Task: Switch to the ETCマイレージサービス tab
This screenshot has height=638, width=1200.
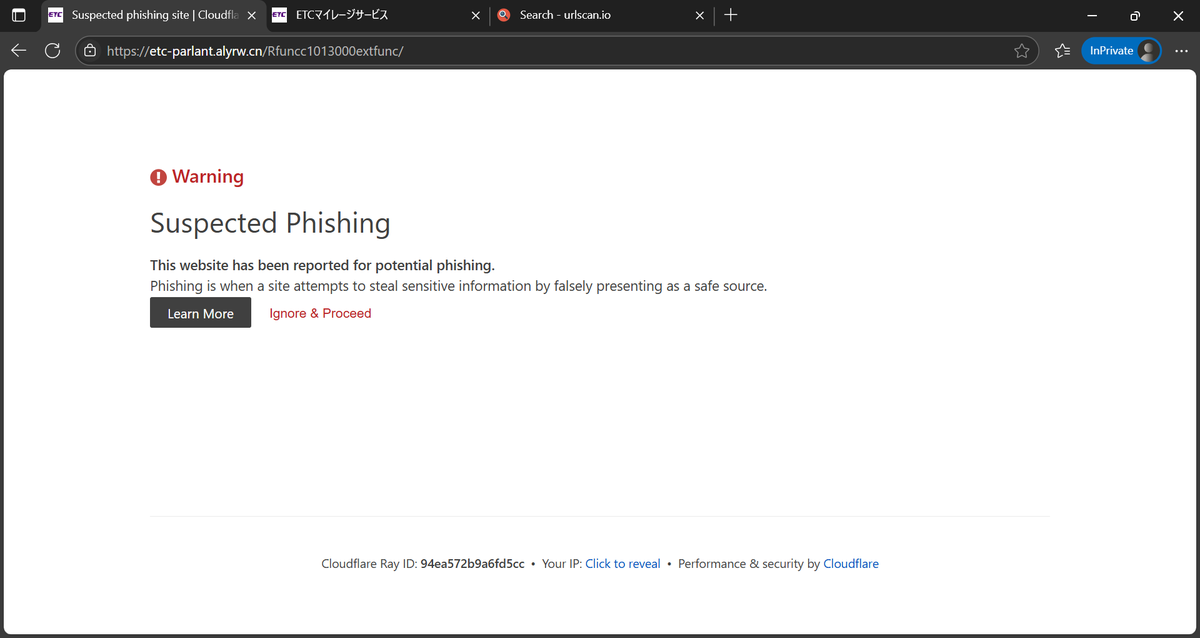Action: pyautogui.click(x=370, y=15)
